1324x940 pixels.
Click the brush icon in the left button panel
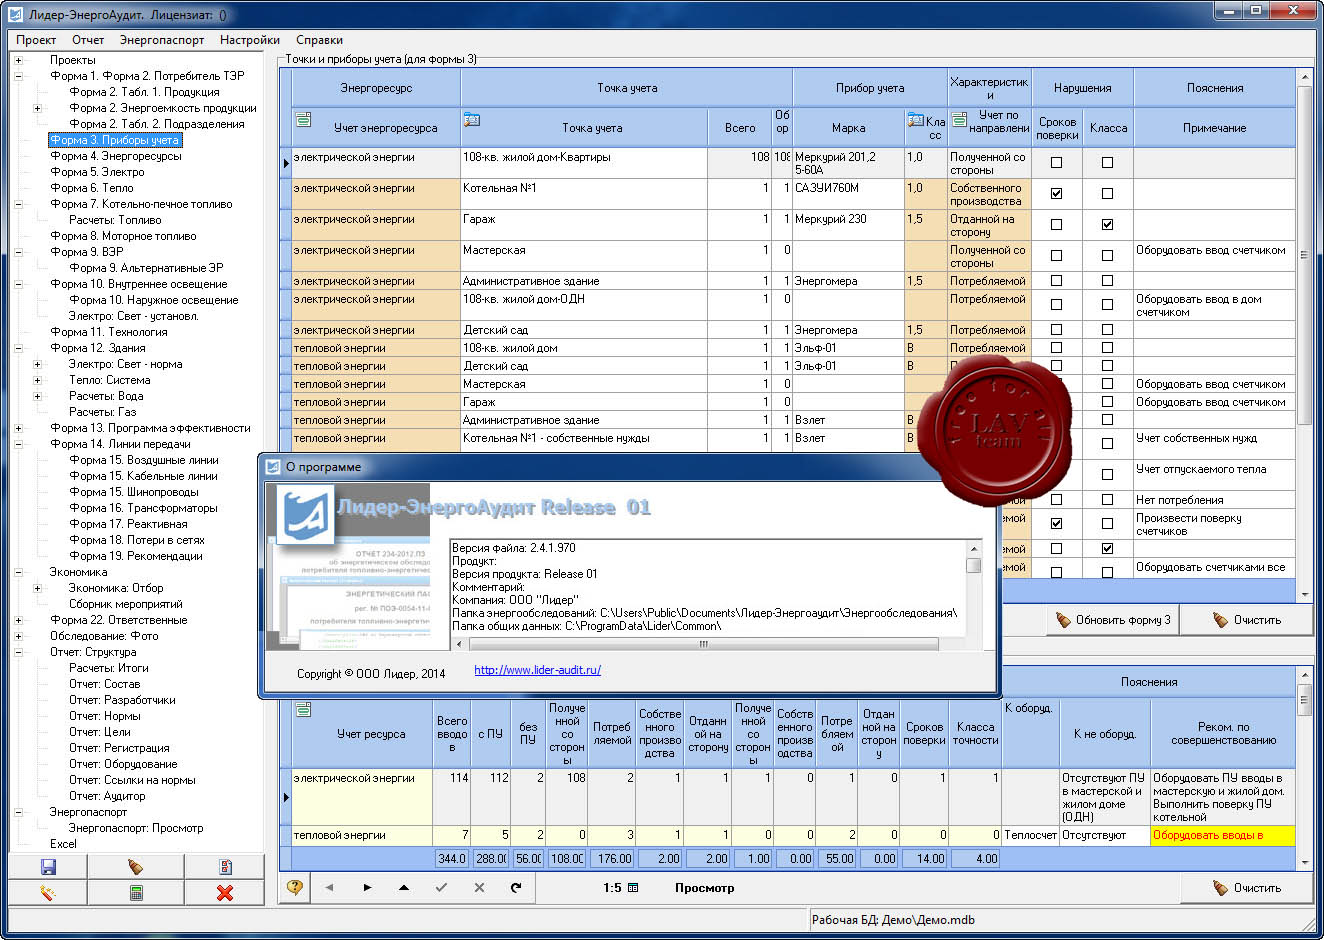[x=136, y=867]
